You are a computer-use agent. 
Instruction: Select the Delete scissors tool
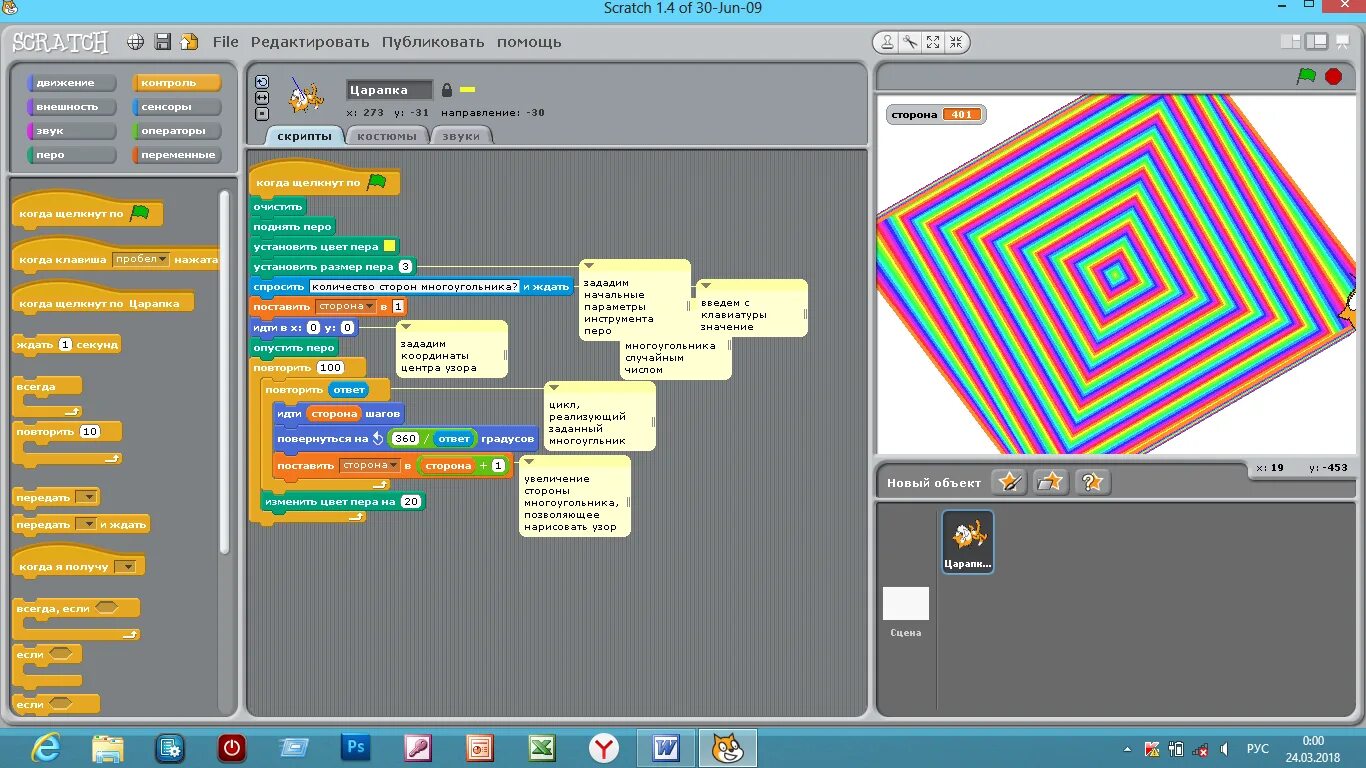pos(910,42)
